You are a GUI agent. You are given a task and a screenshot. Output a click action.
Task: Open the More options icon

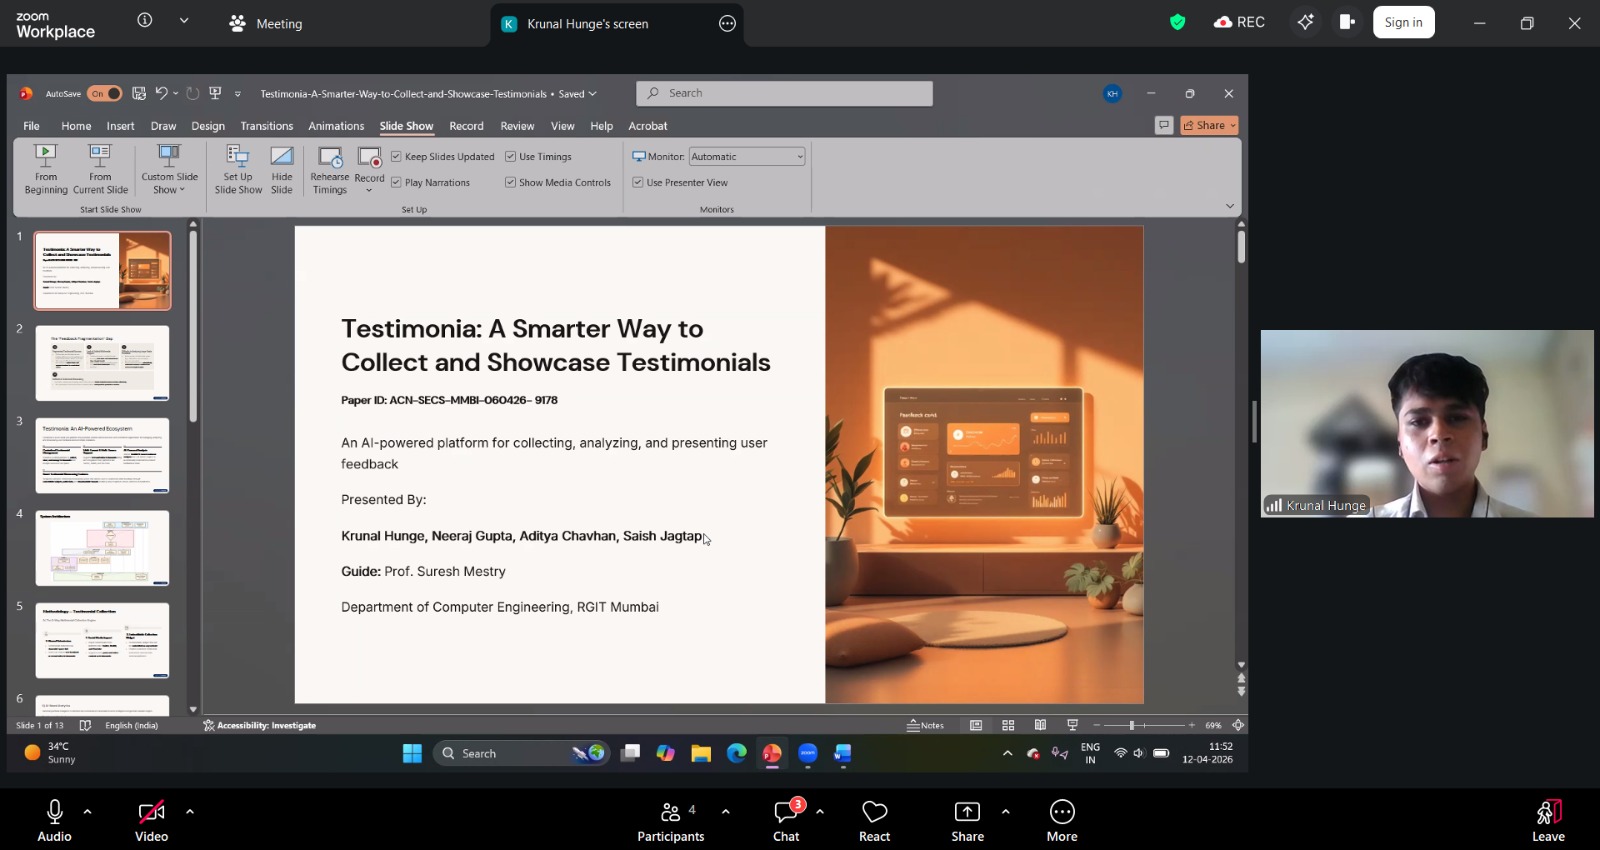point(1062,812)
